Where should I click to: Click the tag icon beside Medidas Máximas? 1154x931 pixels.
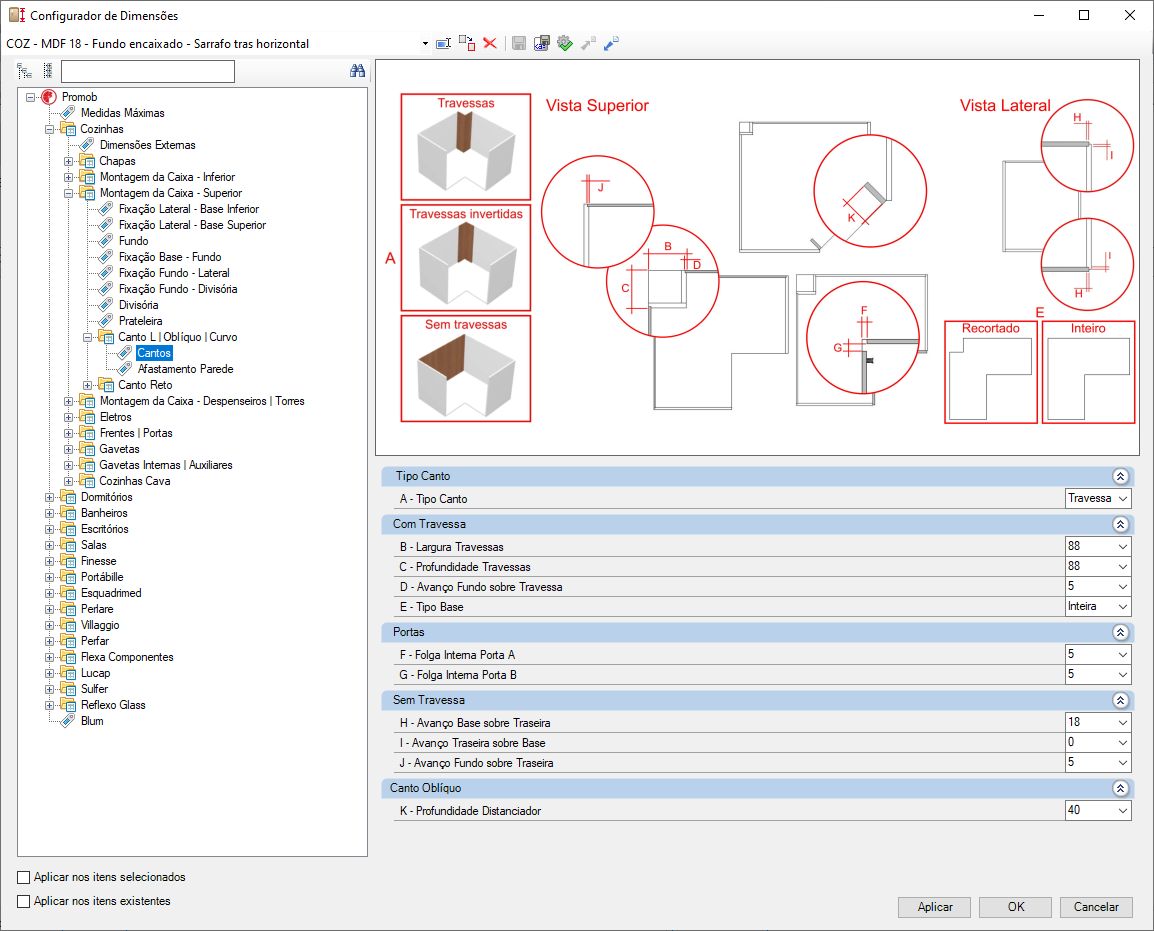[68, 113]
